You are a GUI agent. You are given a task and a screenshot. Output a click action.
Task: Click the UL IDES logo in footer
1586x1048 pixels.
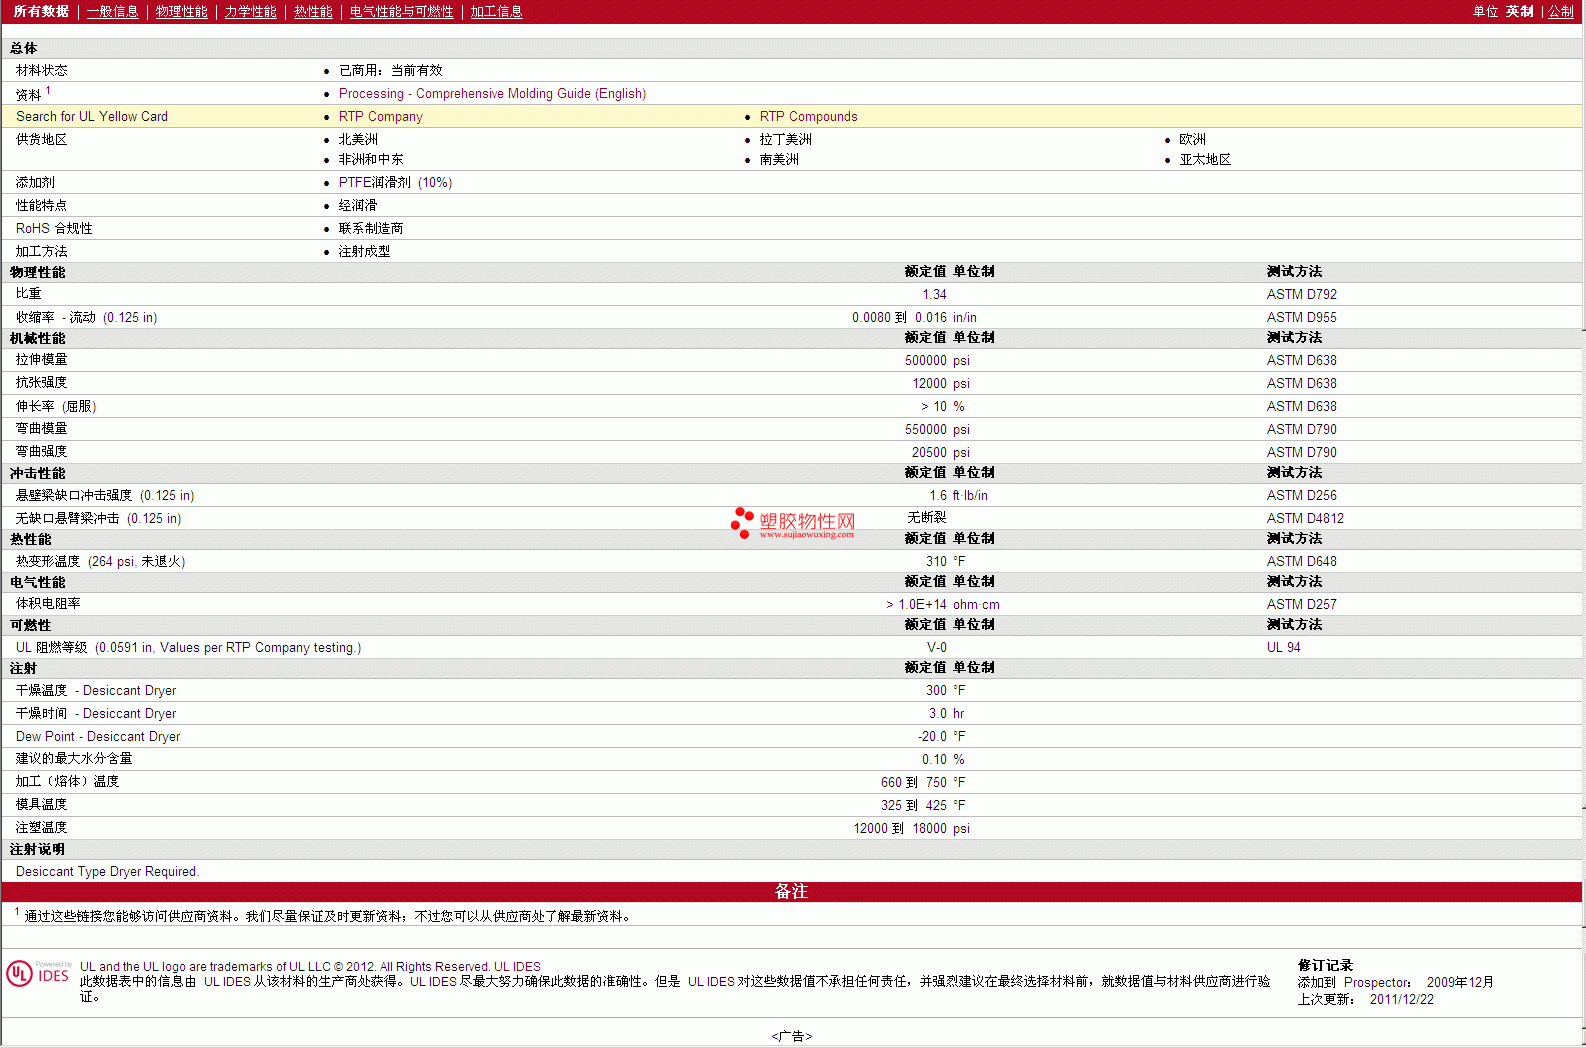tap(38, 974)
